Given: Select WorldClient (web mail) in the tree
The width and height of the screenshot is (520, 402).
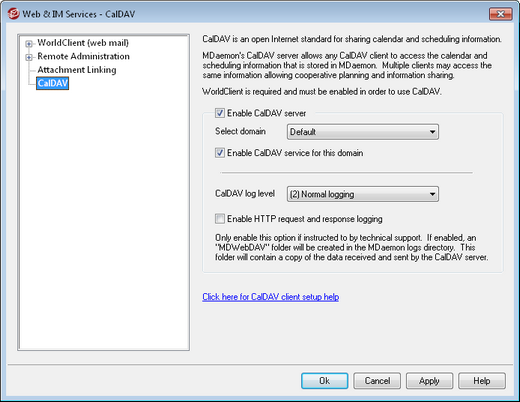Looking at the screenshot, I should 83,43.
